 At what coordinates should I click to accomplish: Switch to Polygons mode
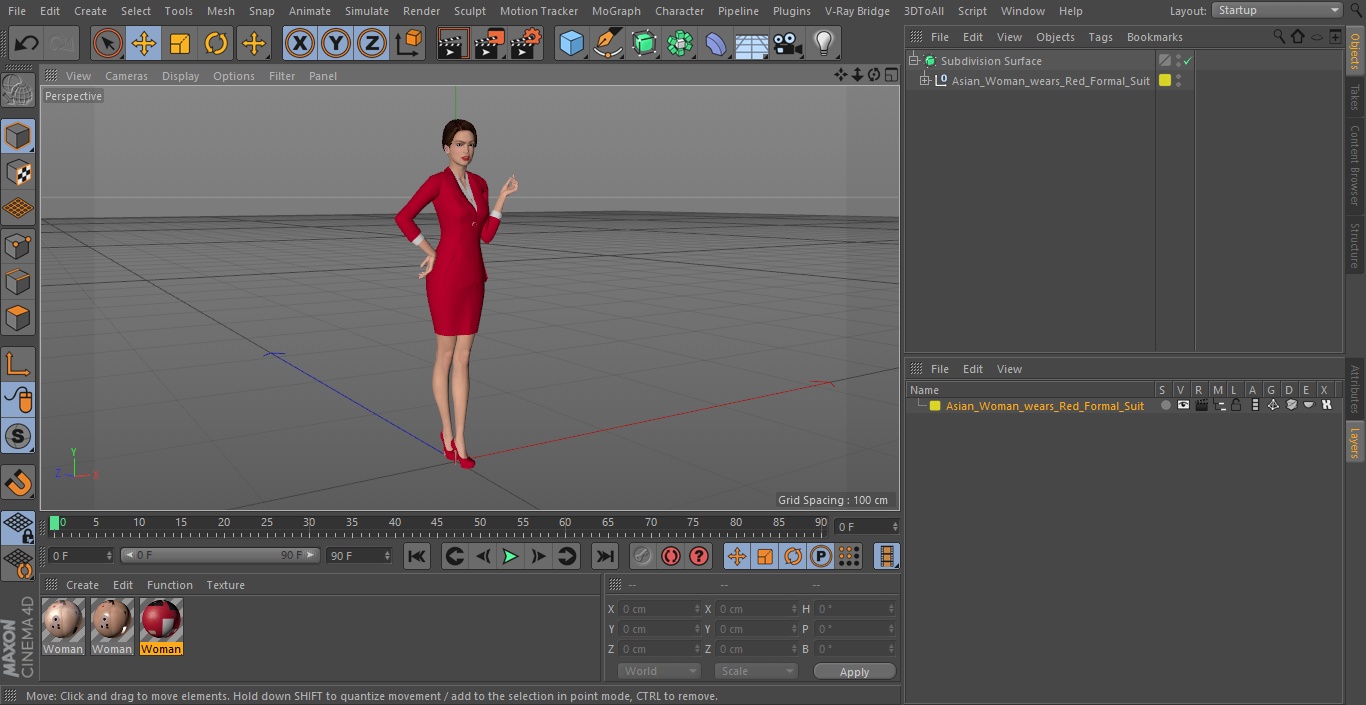pos(18,319)
